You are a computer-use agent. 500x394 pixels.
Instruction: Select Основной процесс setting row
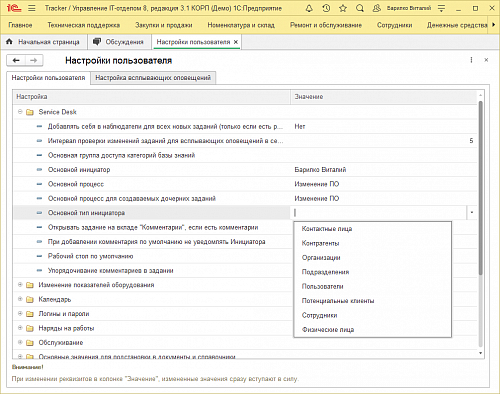[x=245, y=184]
